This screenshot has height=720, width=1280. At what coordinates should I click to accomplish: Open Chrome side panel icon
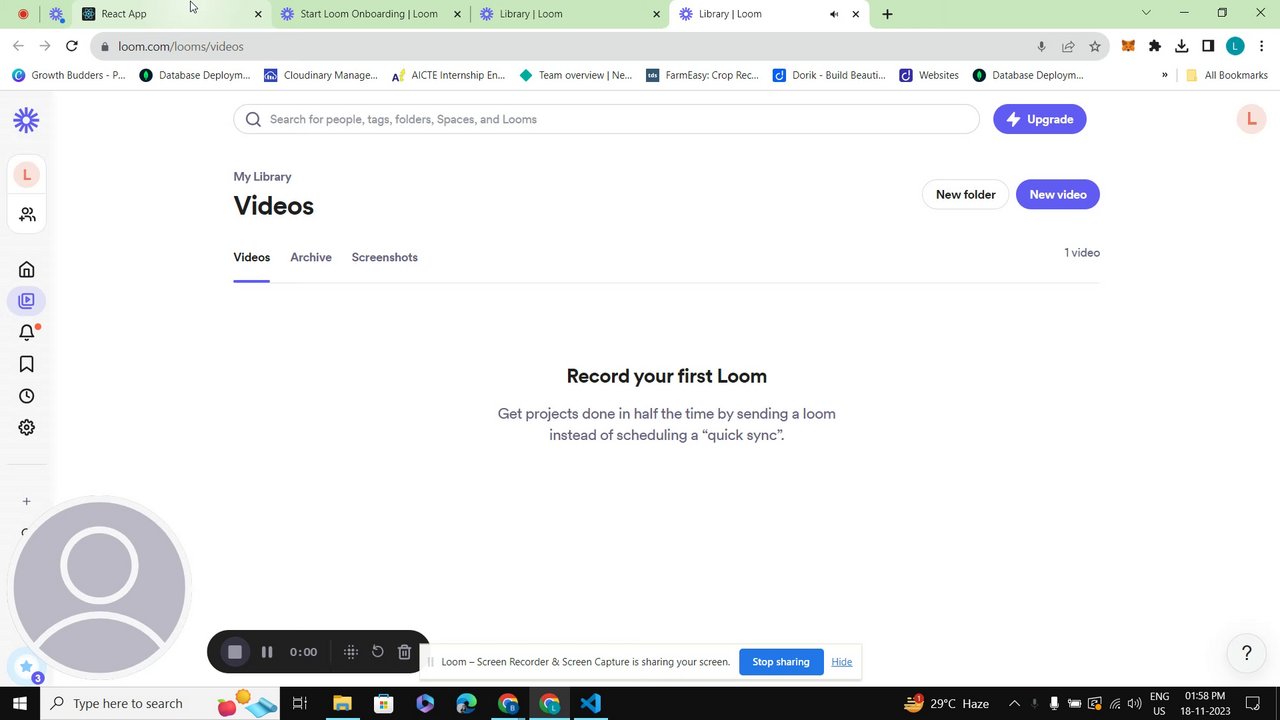click(1208, 46)
